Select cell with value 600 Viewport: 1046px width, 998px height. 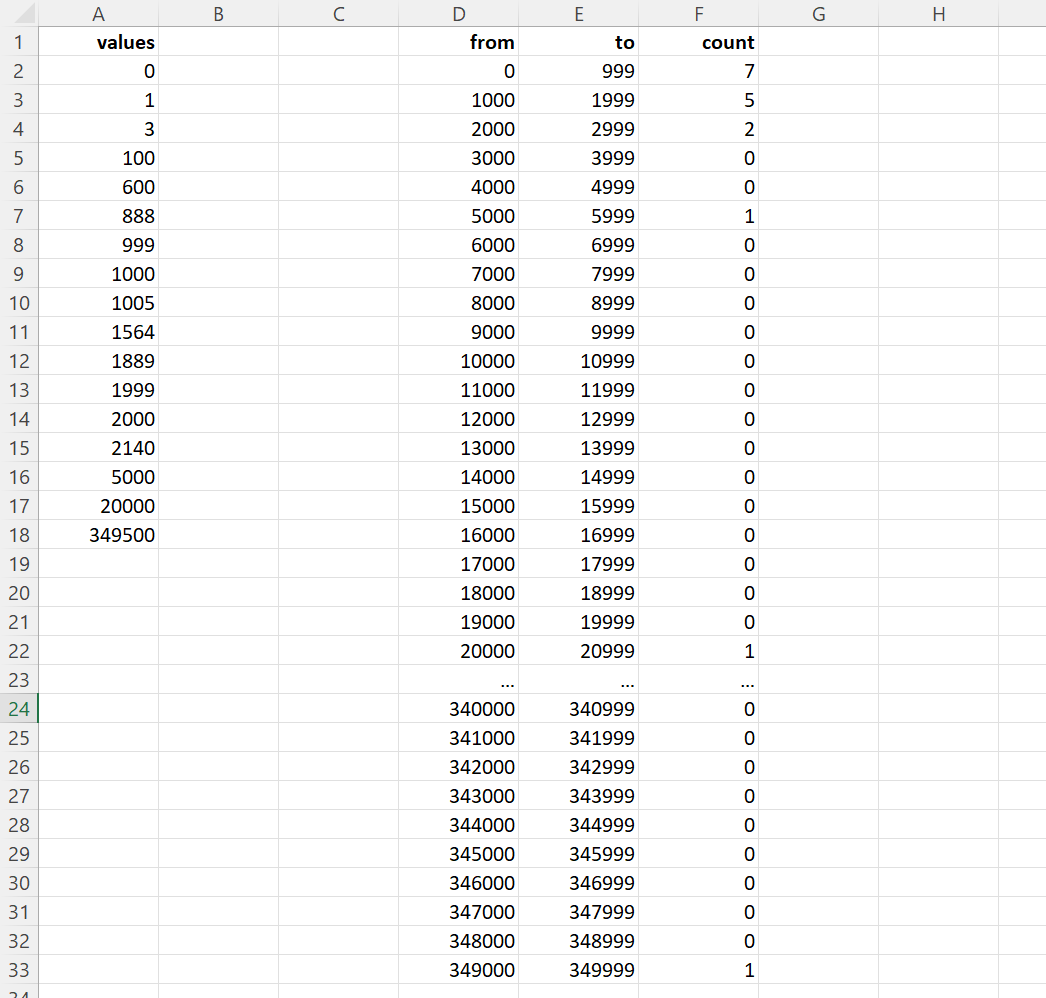[99, 187]
